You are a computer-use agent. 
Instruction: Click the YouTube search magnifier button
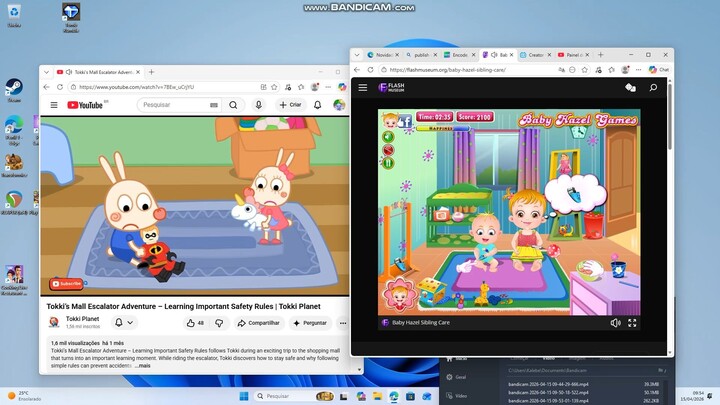coord(233,105)
